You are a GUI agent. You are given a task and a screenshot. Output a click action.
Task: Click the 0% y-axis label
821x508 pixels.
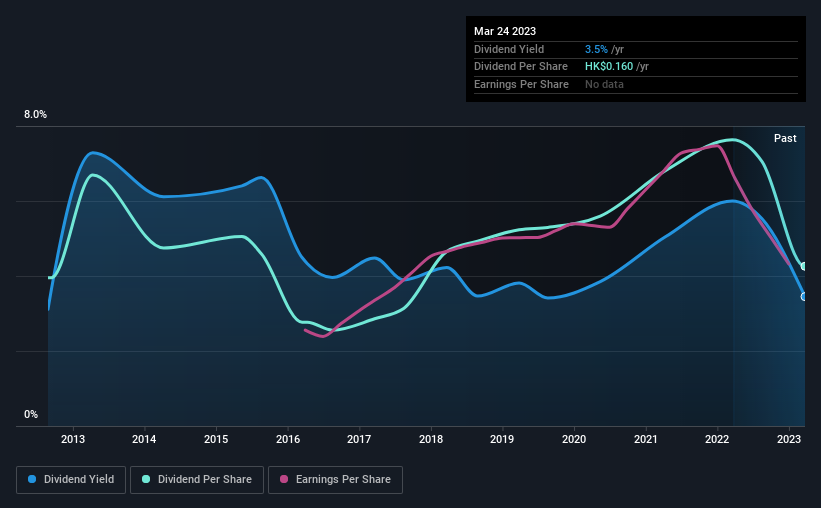coord(31,414)
